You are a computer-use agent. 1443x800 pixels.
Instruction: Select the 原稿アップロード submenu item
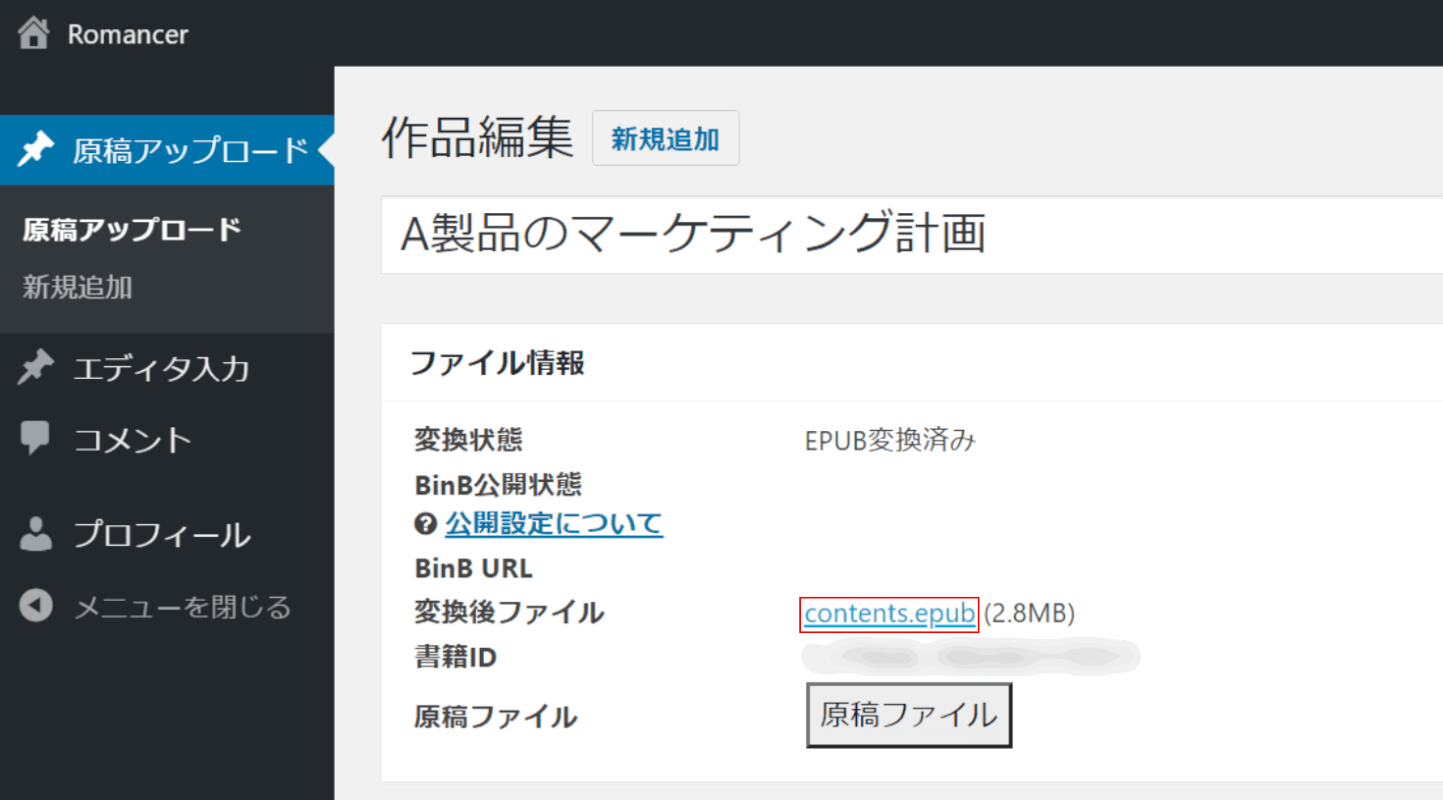click(132, 230)
